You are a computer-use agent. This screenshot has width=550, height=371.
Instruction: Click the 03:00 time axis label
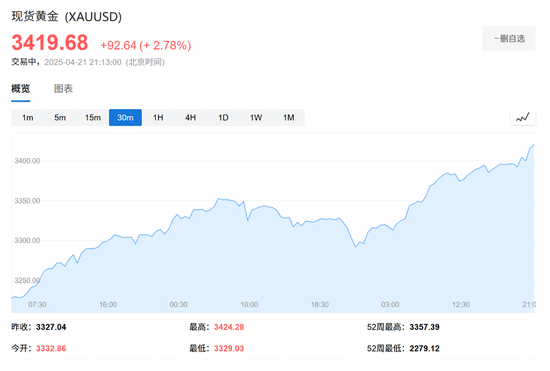click(x=390, y=305)
